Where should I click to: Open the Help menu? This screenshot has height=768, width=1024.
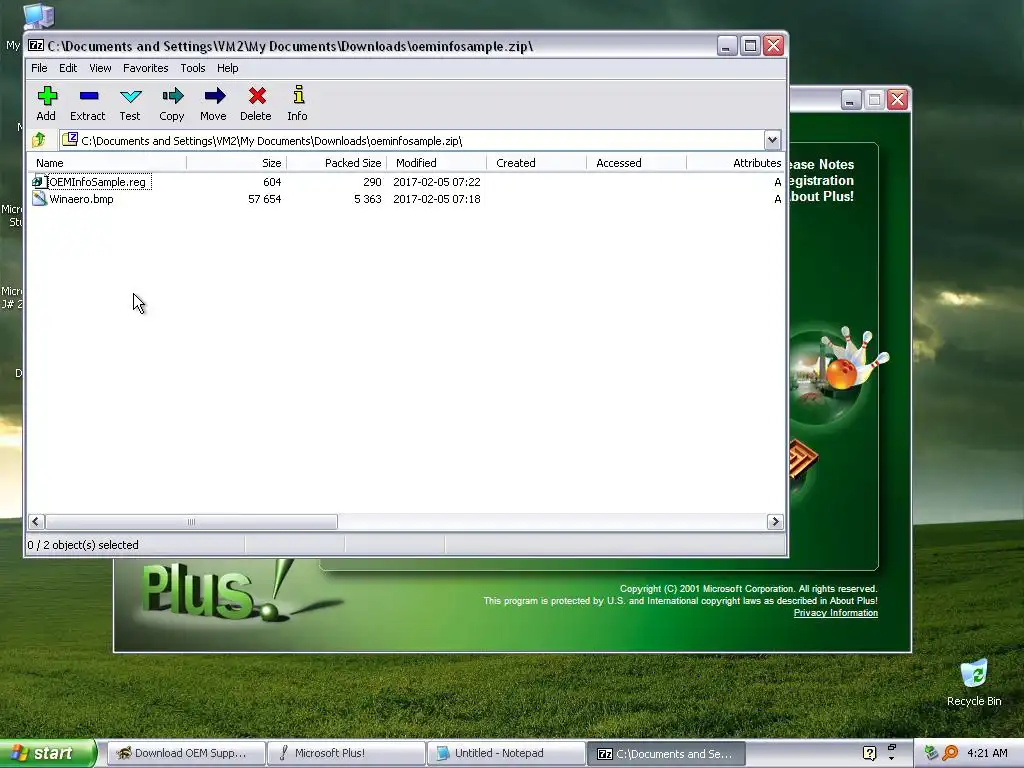pyautogui.click(x=227, y=68)
